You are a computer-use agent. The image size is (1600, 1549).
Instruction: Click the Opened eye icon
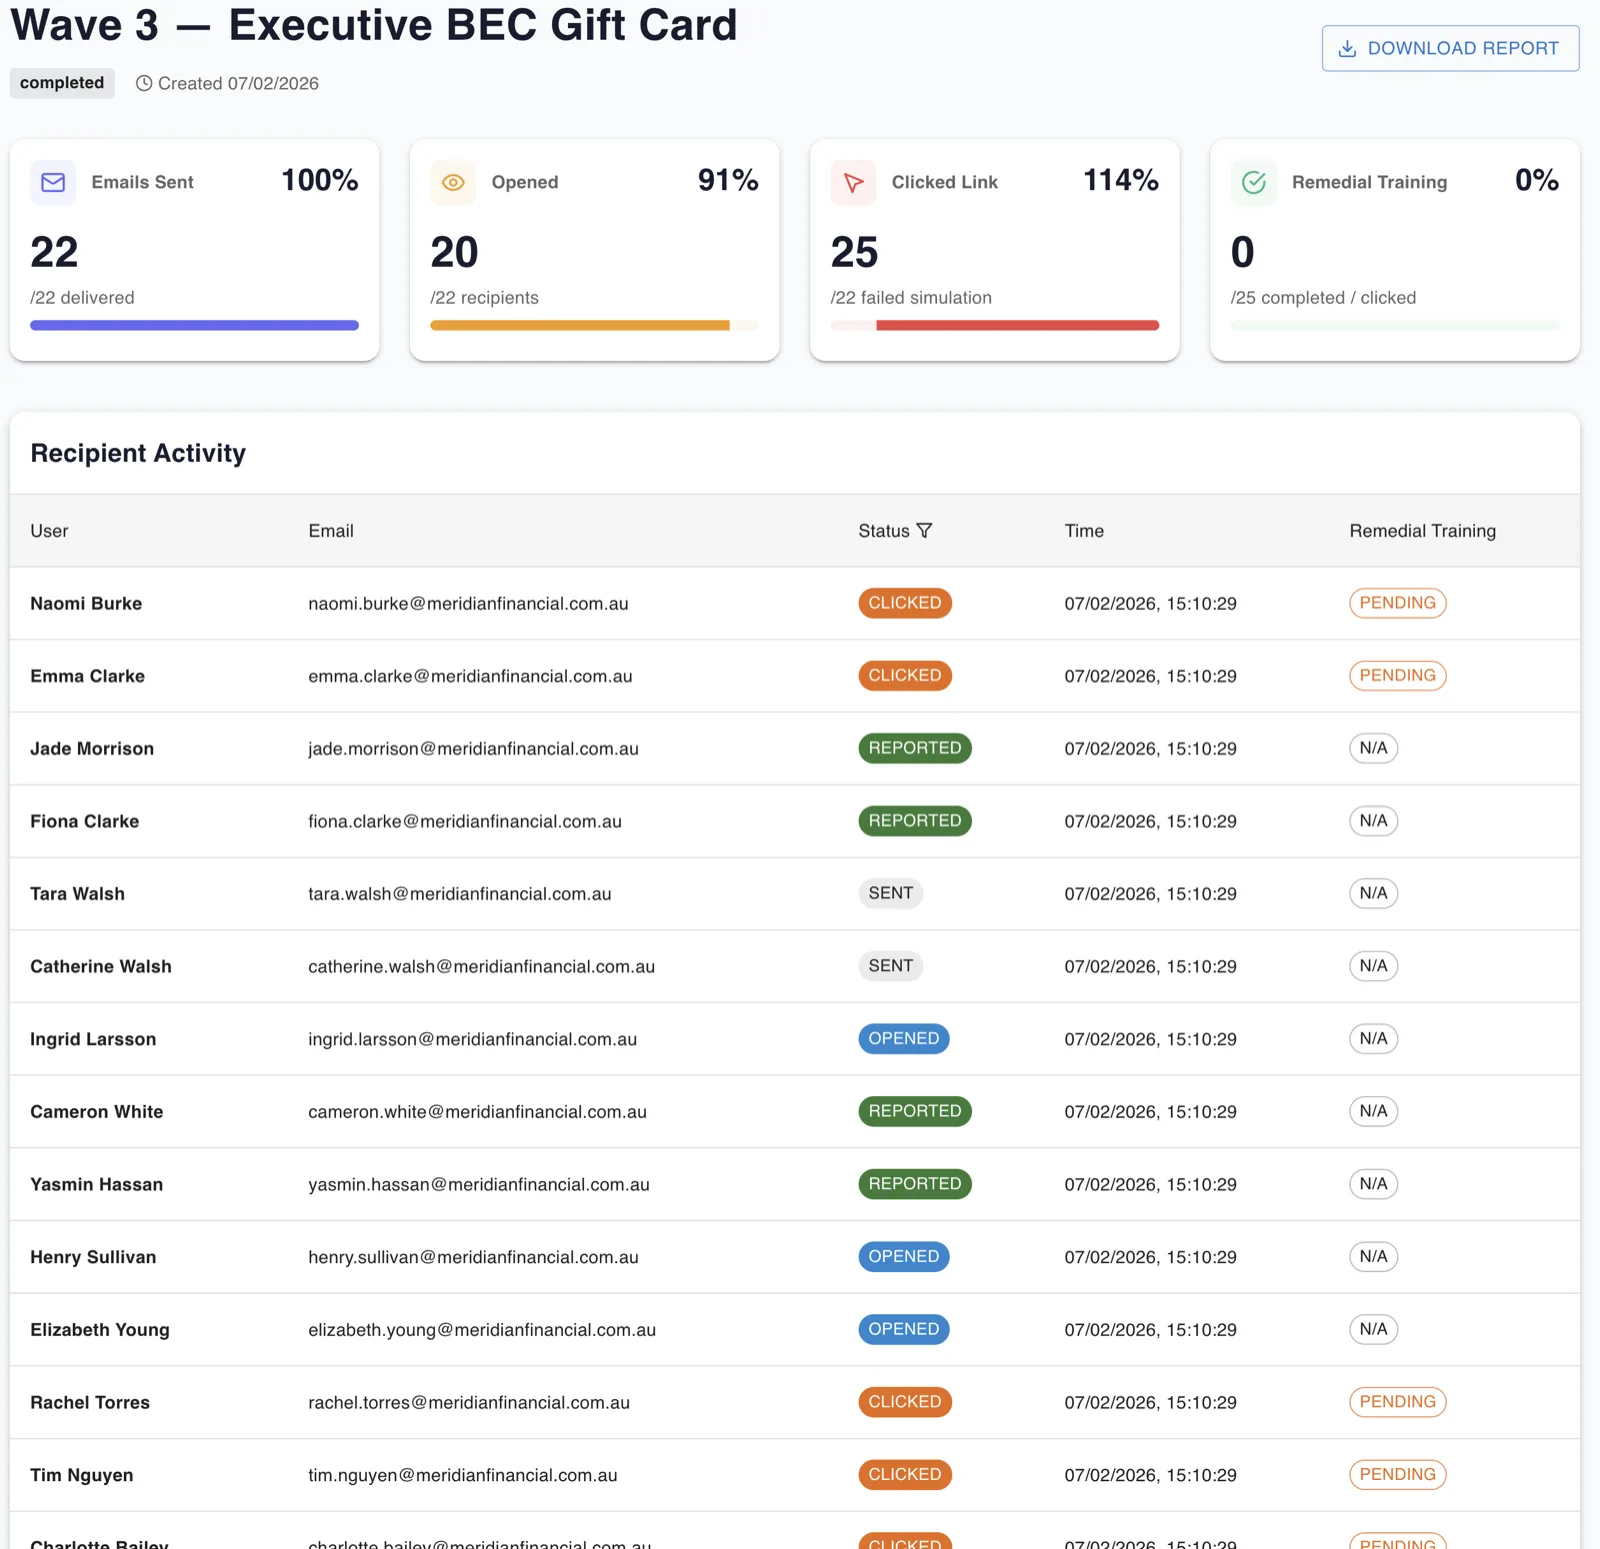tap(453, 182)
